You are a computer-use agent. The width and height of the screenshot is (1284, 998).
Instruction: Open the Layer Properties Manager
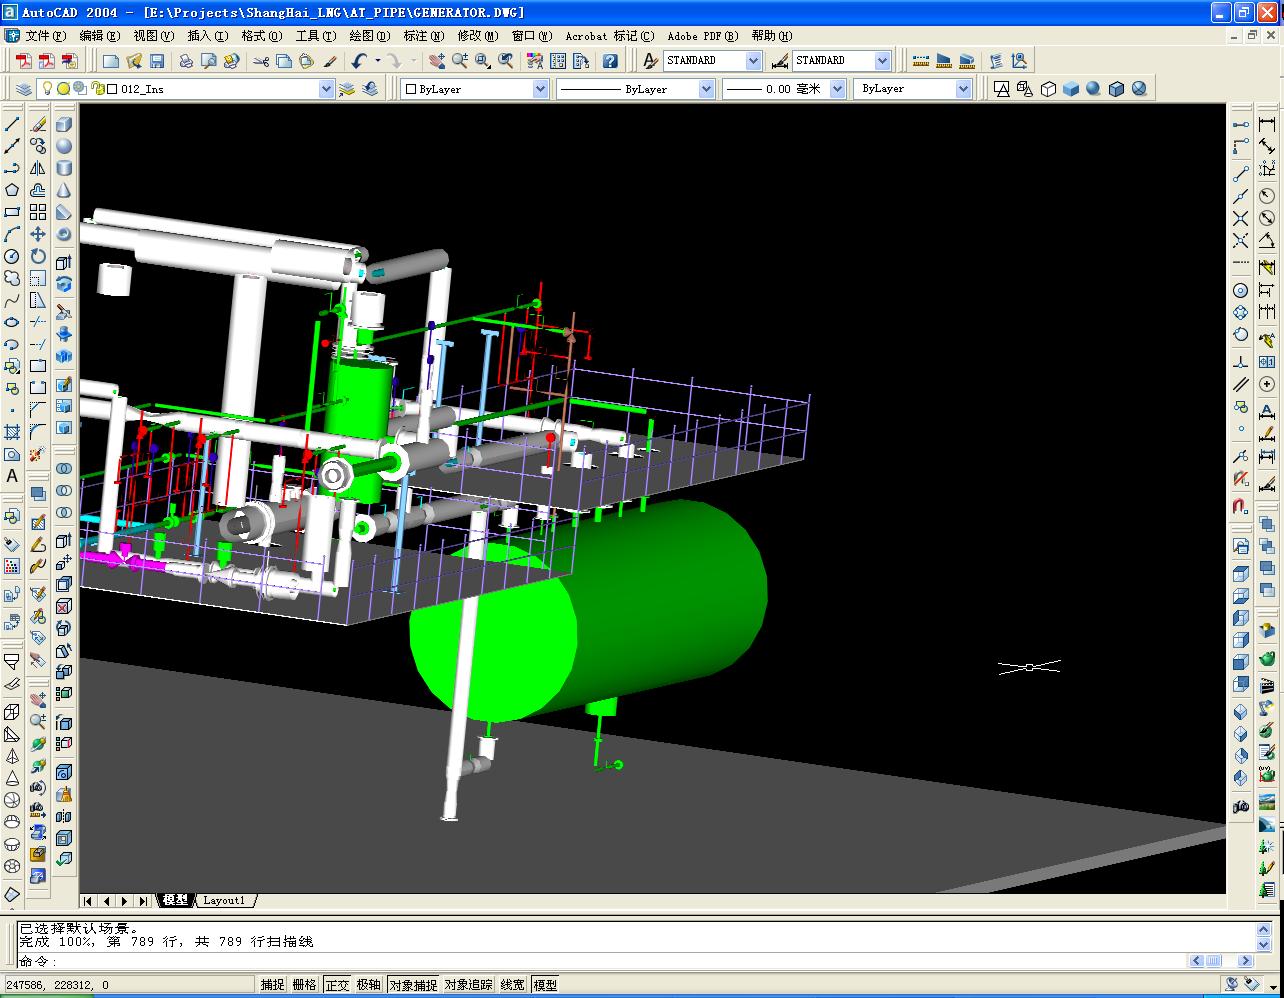click(x=24, y=89)
